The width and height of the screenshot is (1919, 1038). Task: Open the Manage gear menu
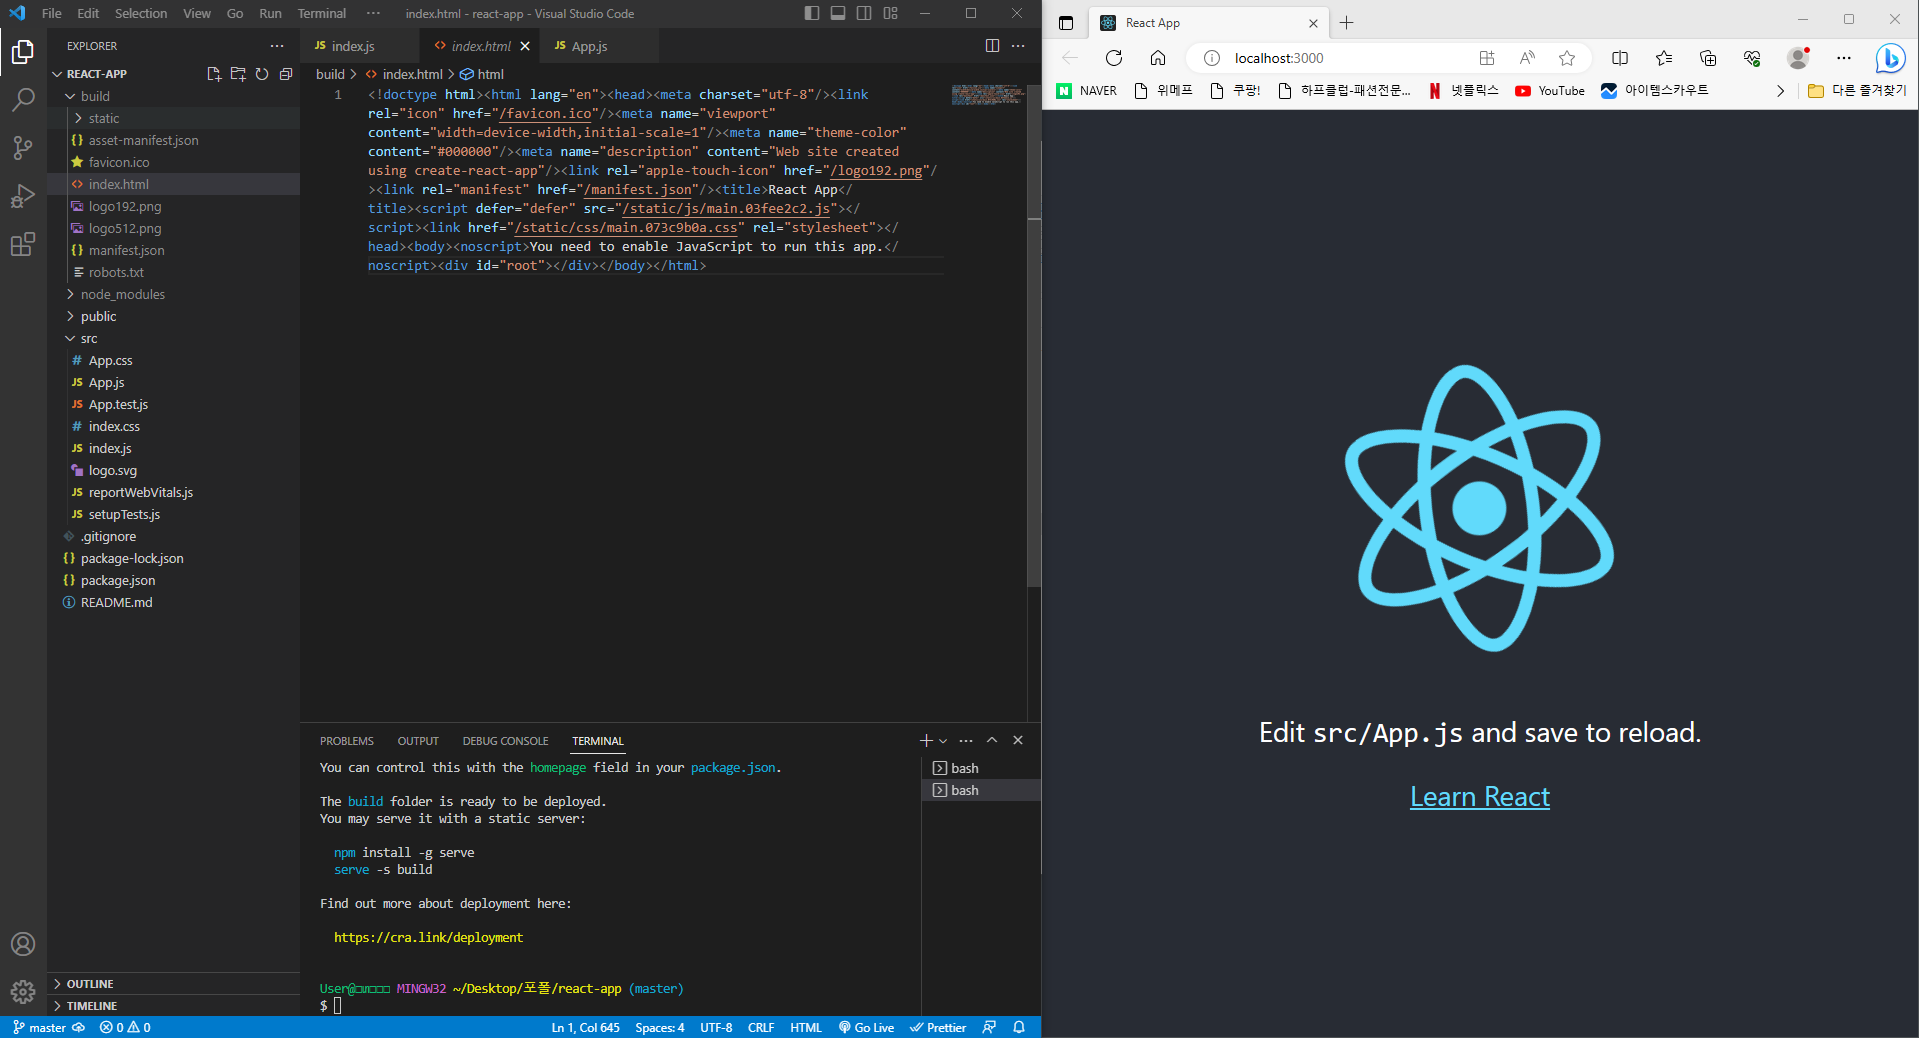point(23,992)
